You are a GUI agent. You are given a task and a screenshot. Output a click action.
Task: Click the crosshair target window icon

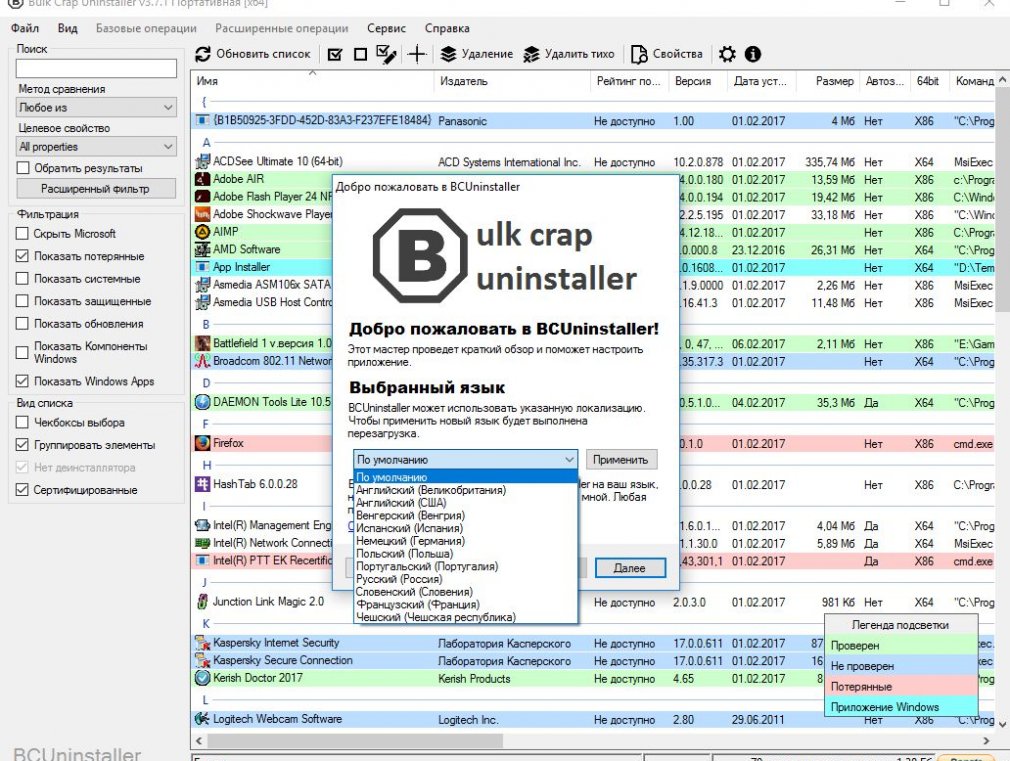point(417,54)
